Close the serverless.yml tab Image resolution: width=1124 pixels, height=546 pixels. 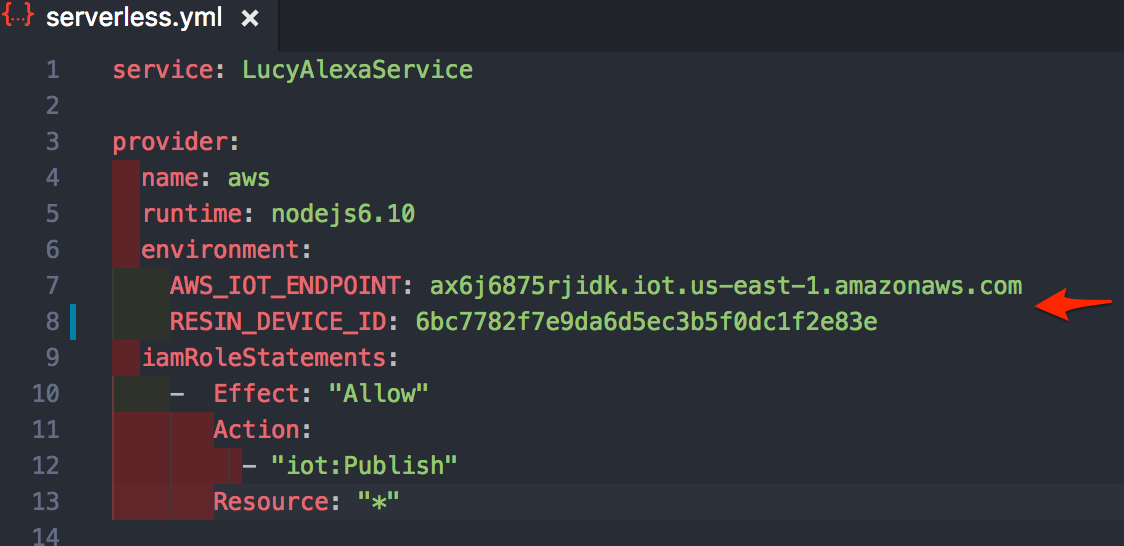coord(250,19)
